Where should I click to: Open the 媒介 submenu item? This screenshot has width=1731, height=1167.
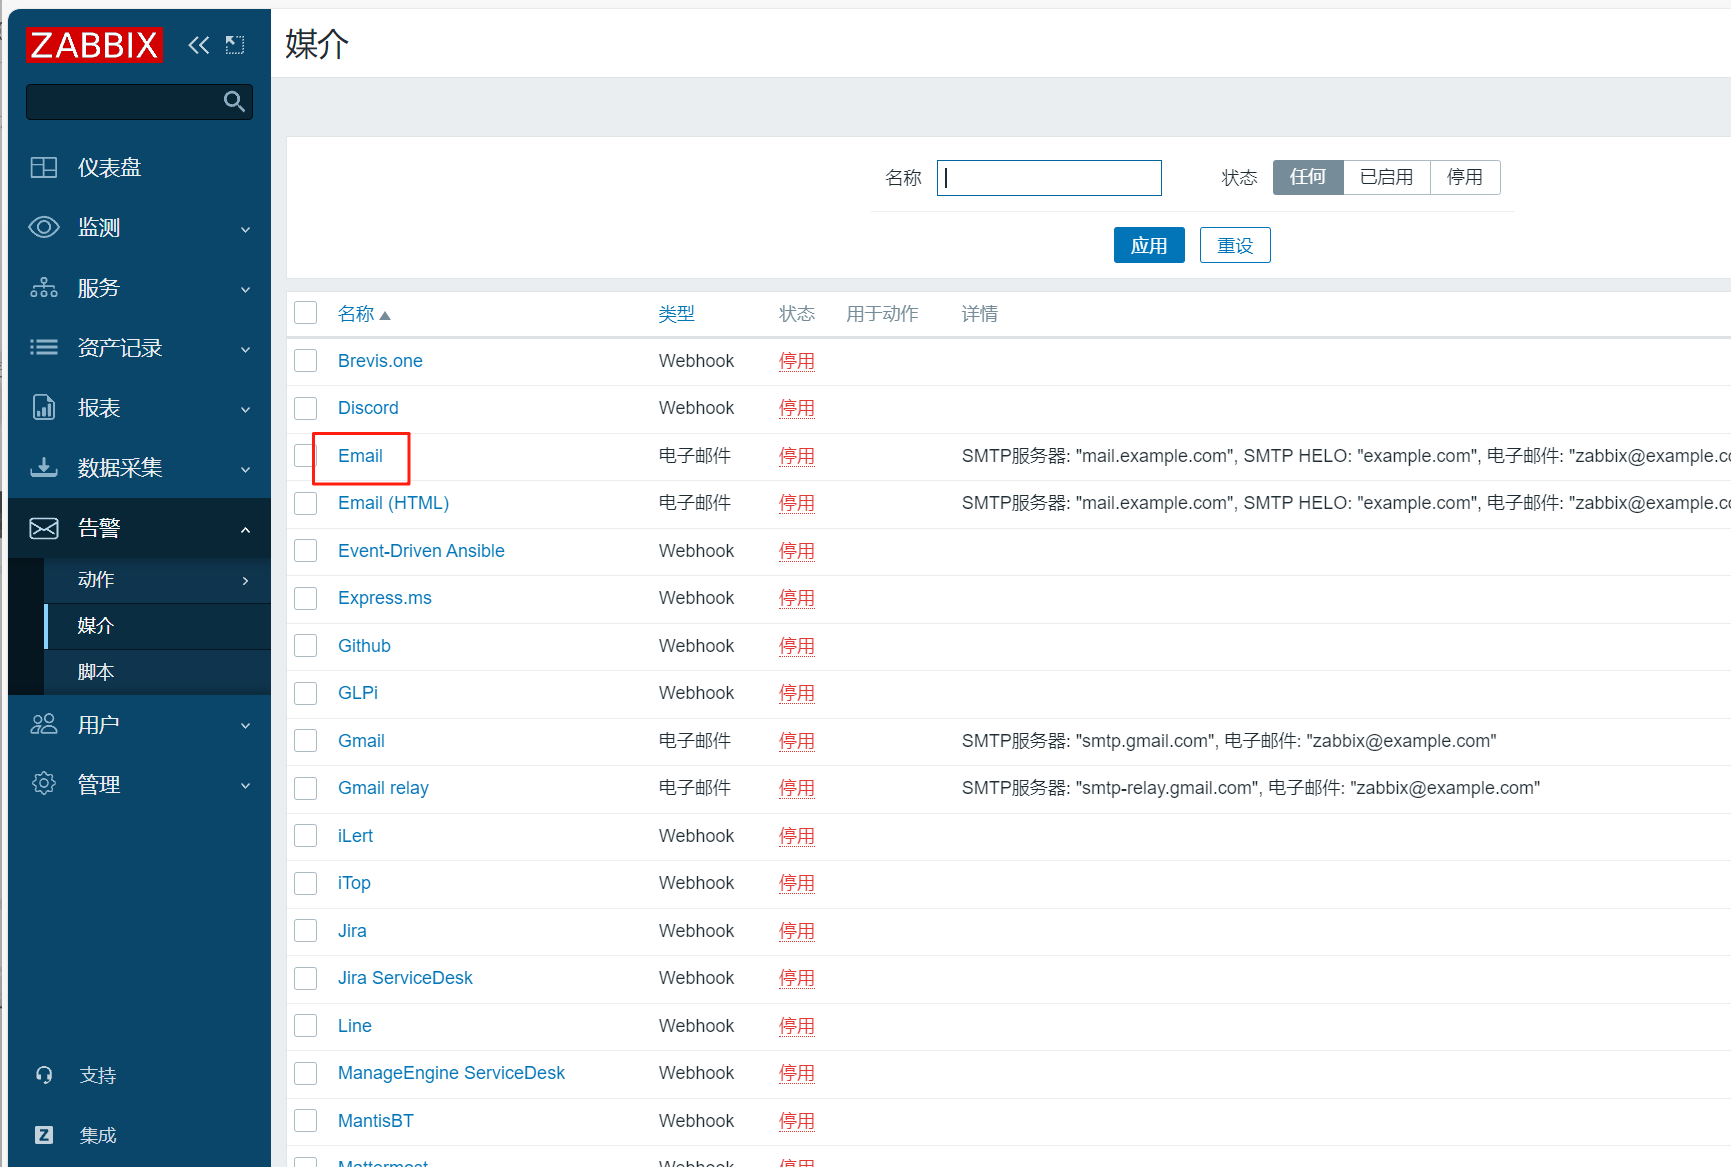click(x=157, y=626)
